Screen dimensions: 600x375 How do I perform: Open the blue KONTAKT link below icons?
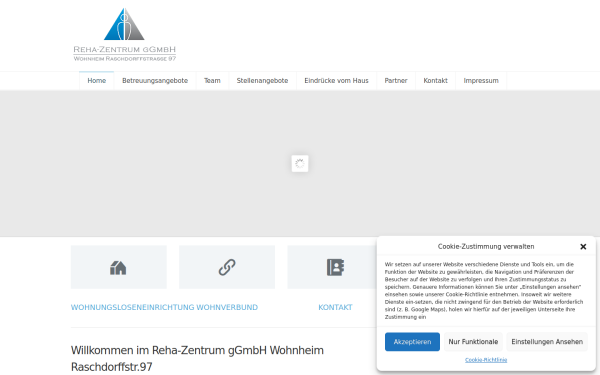click(x=335, y=307)
